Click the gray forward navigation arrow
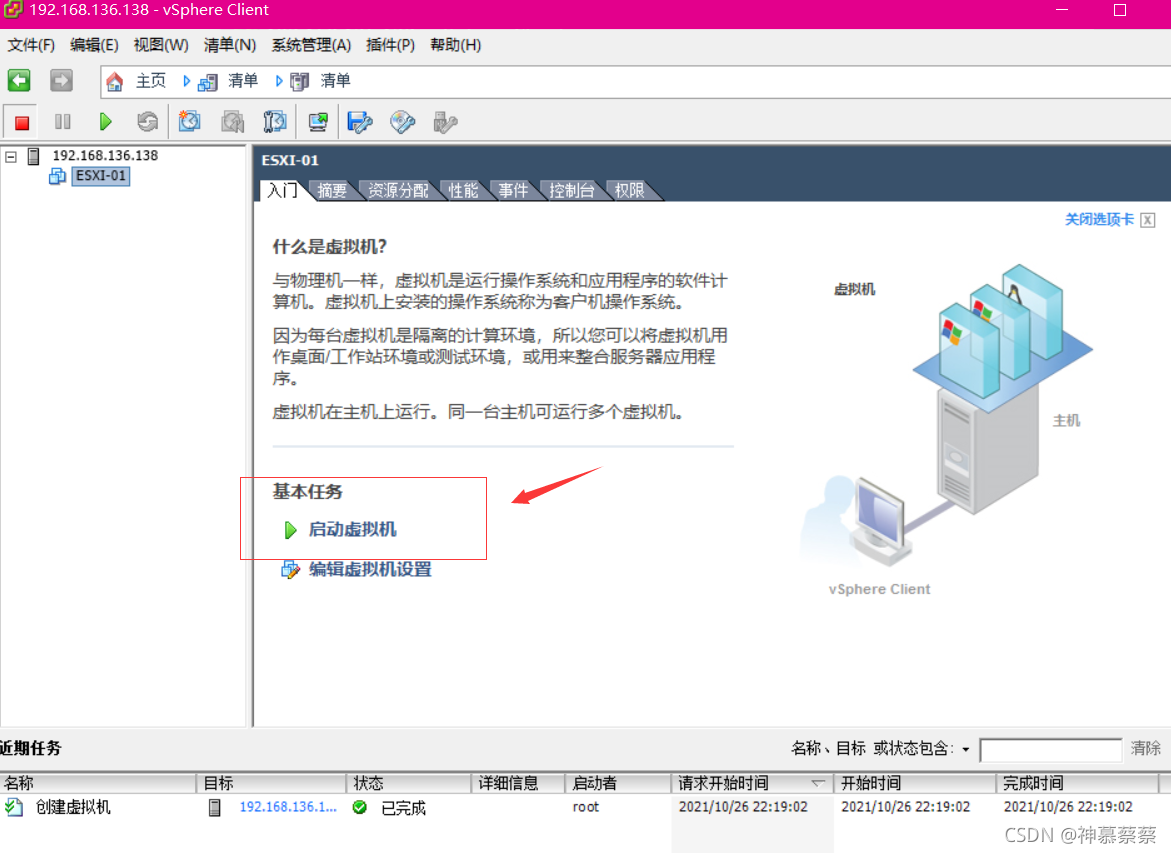 tap(61, 81)
